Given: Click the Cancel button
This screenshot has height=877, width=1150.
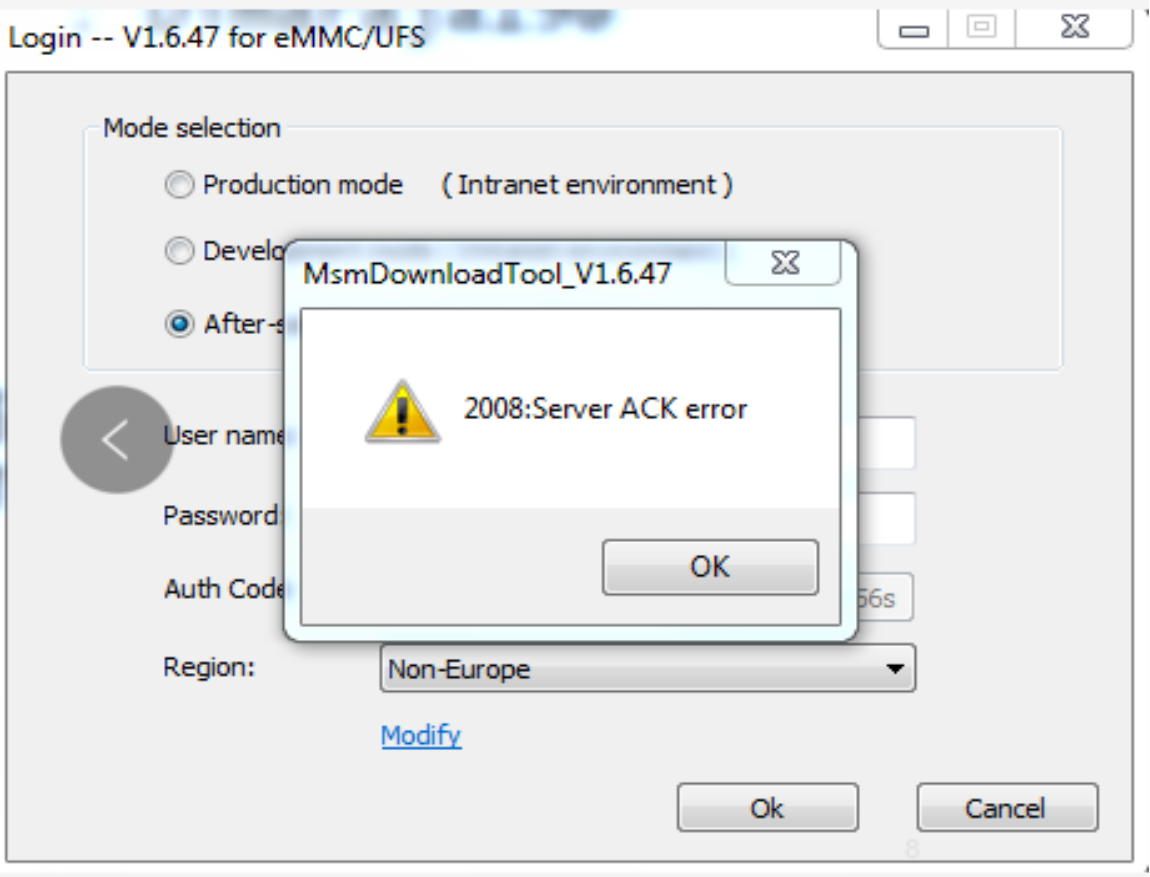Looking at the screenshot, I should [x=1006, y=808].
